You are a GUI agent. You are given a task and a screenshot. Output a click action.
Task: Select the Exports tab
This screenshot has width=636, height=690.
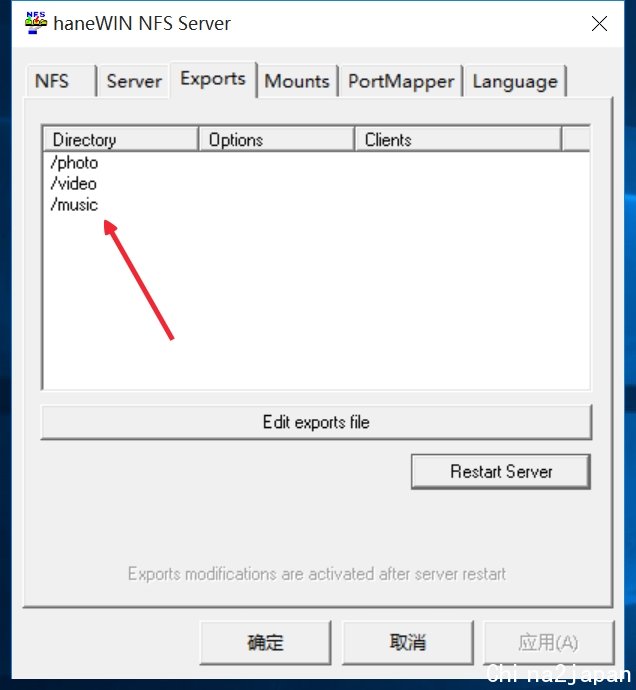pyautogui.click(x=213, y=79)
